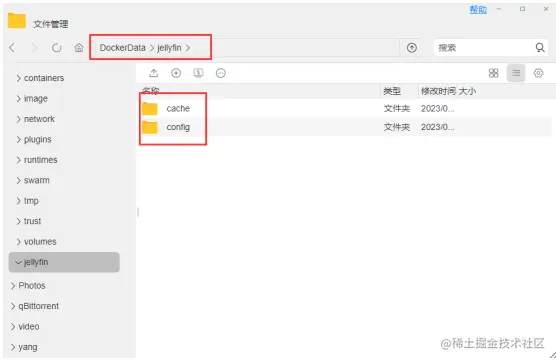Collapse the jellyfin tree node
Image resolution: width=556 pixels, height=361 pixels.
(18, 262)
